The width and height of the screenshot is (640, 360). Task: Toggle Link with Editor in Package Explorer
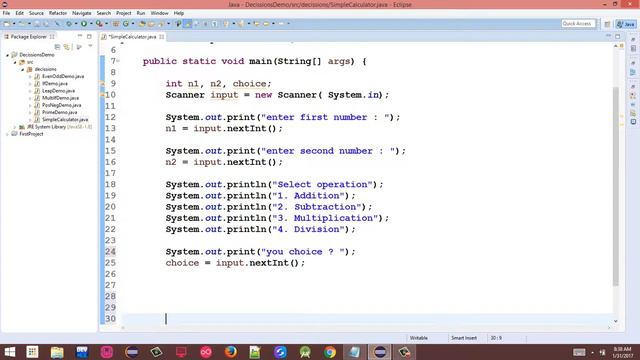(67, 47)
